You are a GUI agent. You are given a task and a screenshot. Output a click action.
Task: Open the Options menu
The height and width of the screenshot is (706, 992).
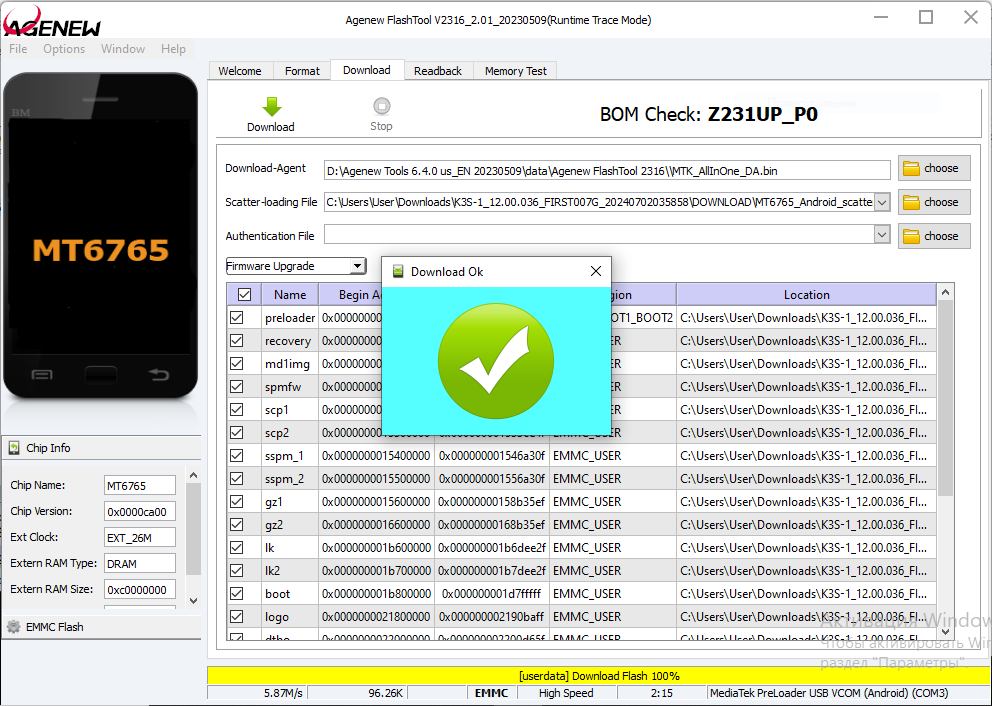pos(64,49)
